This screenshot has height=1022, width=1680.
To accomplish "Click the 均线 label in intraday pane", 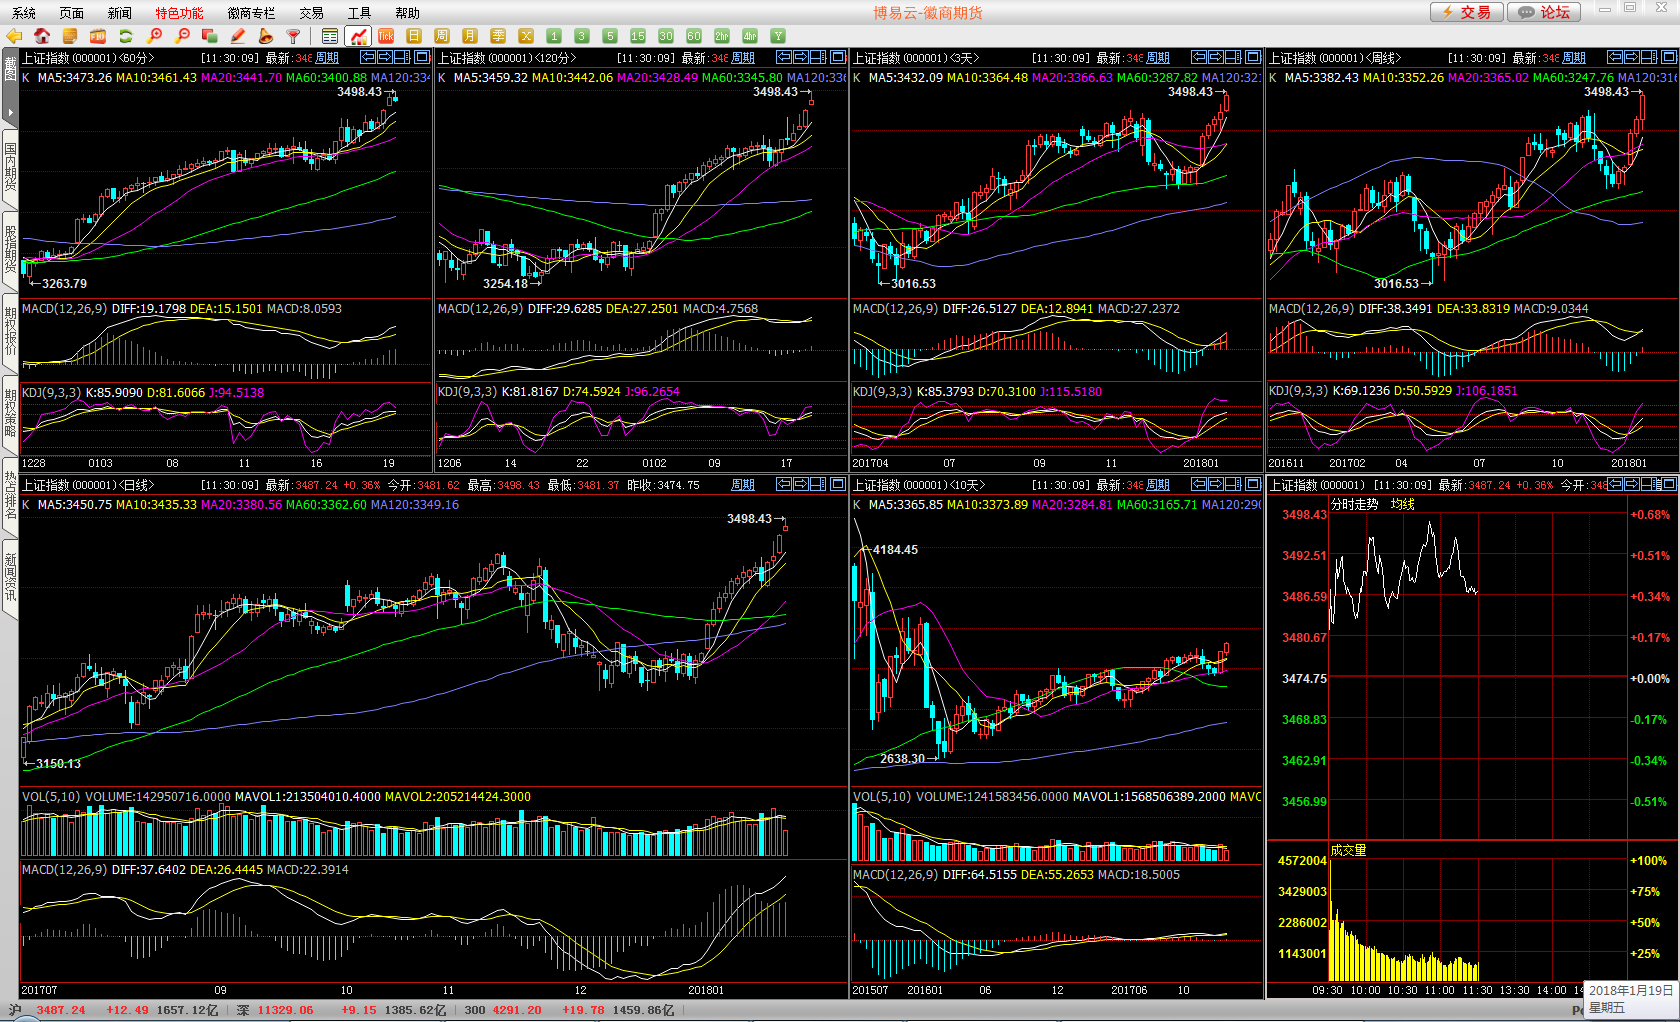I will pyautogui.click(x=1403, y=504).
